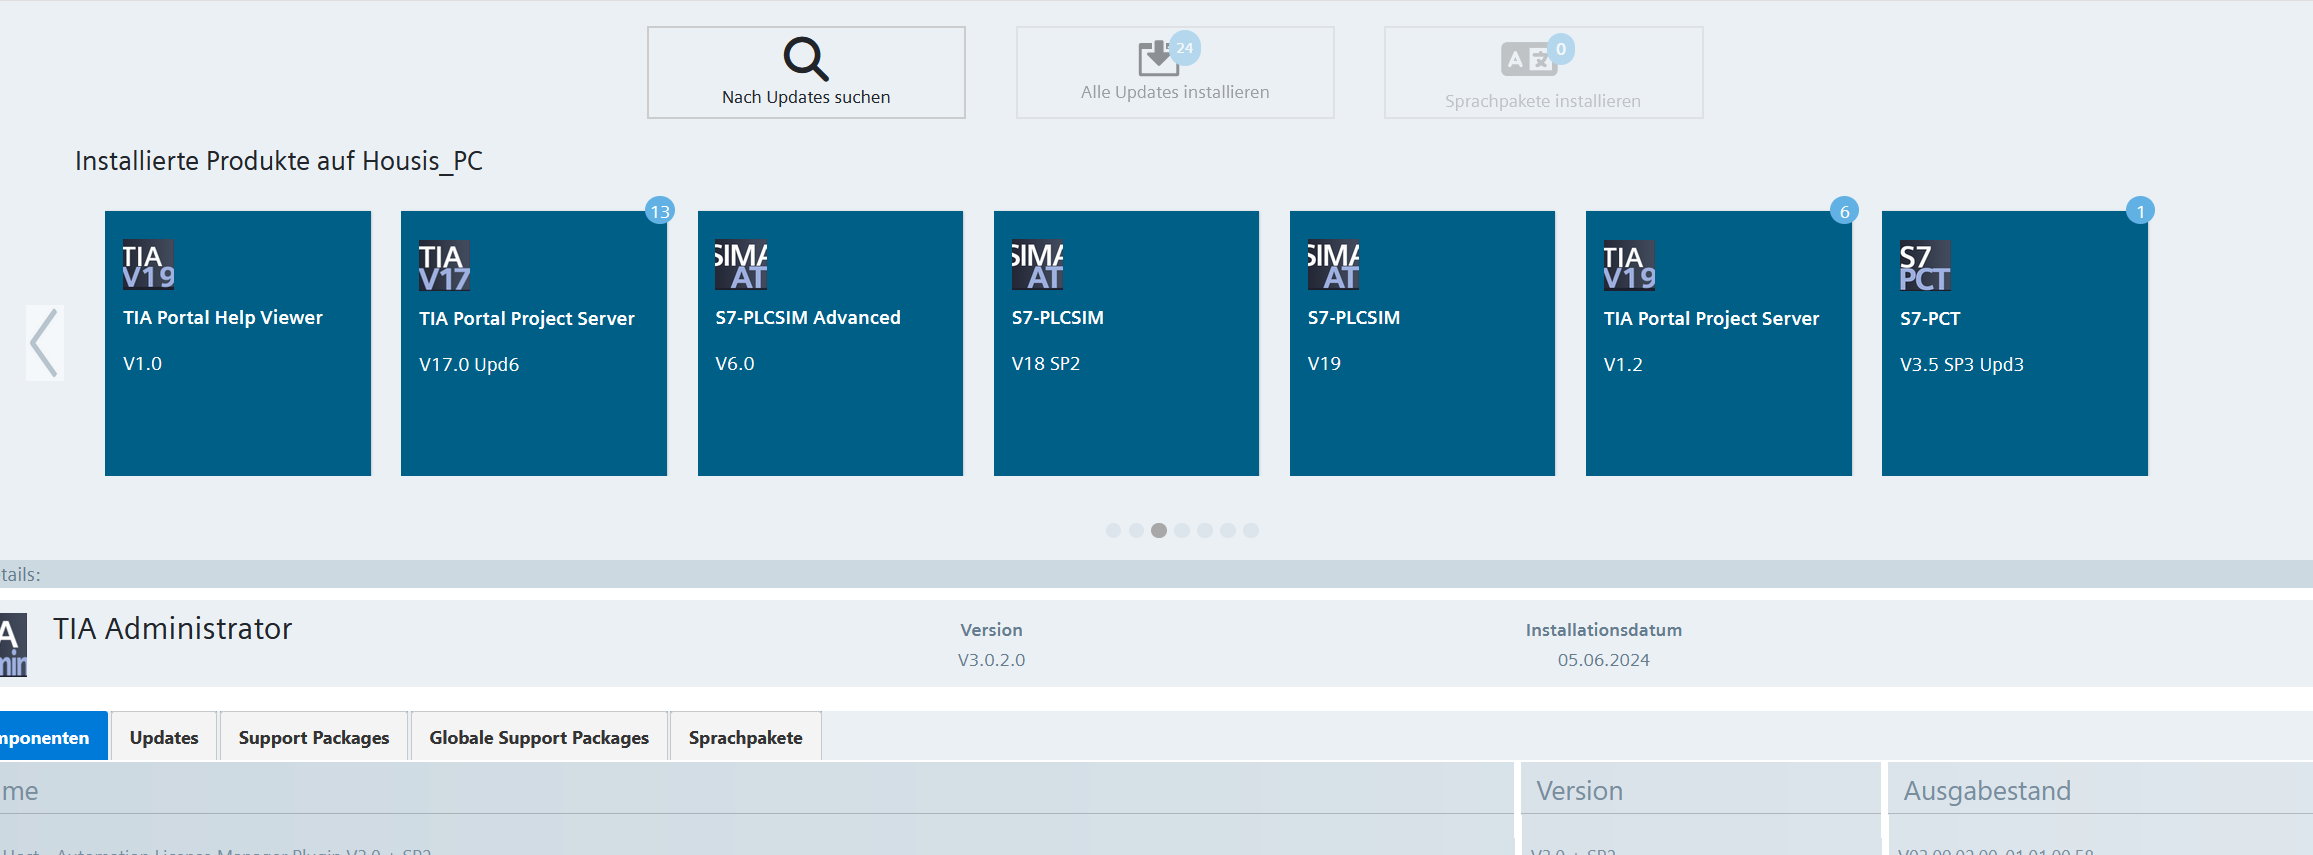Click the Installationsdatum label
Viewport: 2313px width, 855px height.
click(1604, 630)
